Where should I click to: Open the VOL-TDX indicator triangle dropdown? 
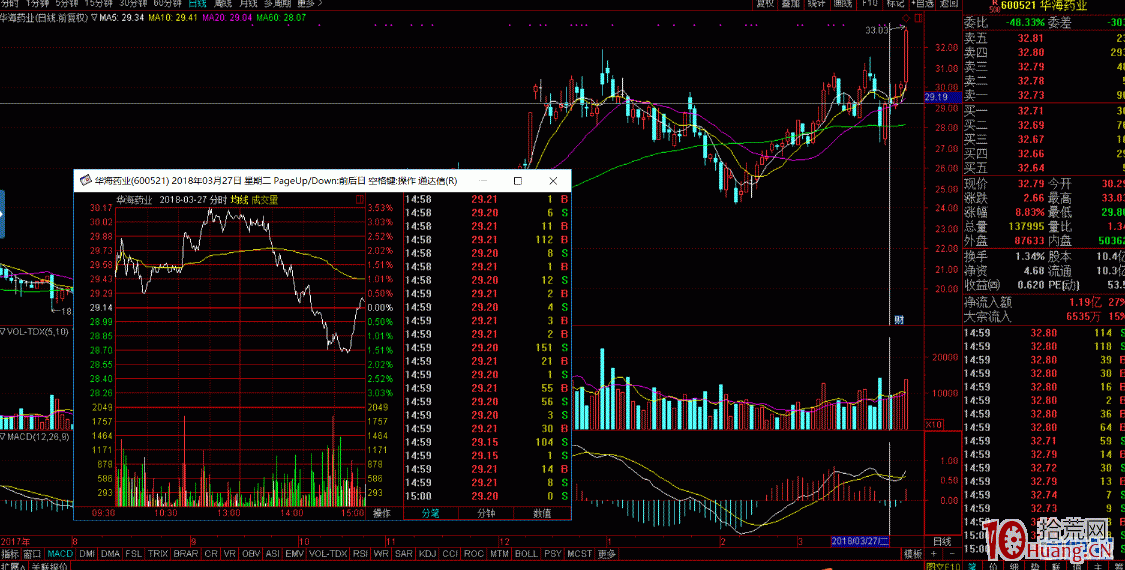pos(3,332)
